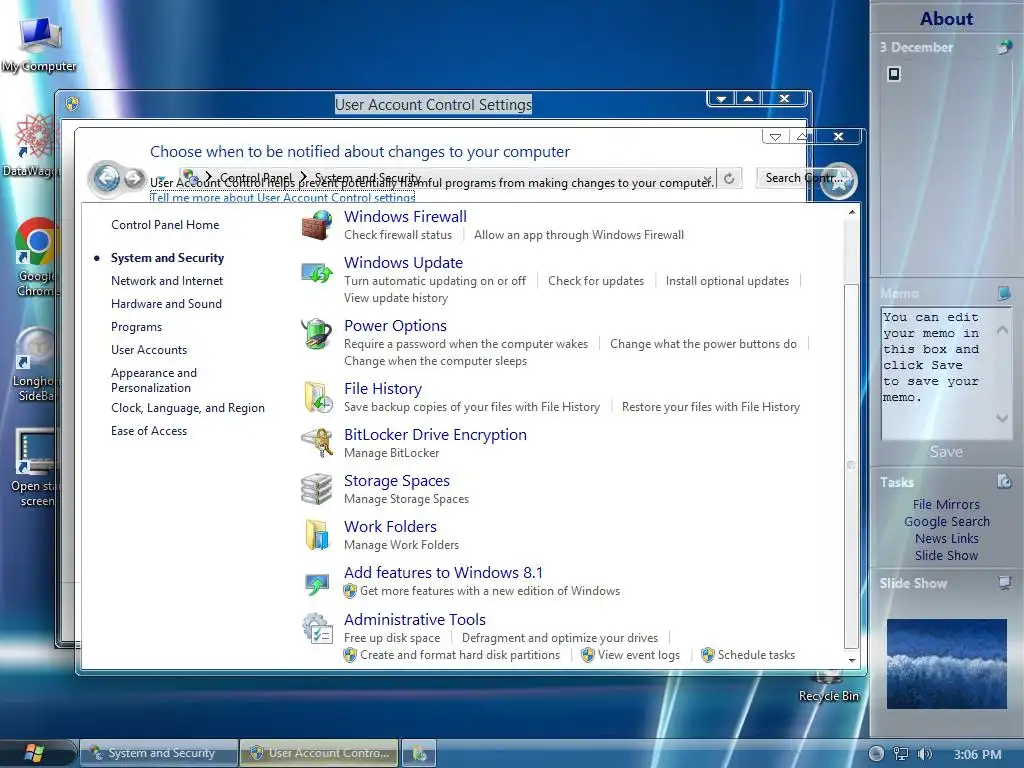Screen dimensions: 1024x768
Task: Click the View event logs link
Action: tap(639, 655)
